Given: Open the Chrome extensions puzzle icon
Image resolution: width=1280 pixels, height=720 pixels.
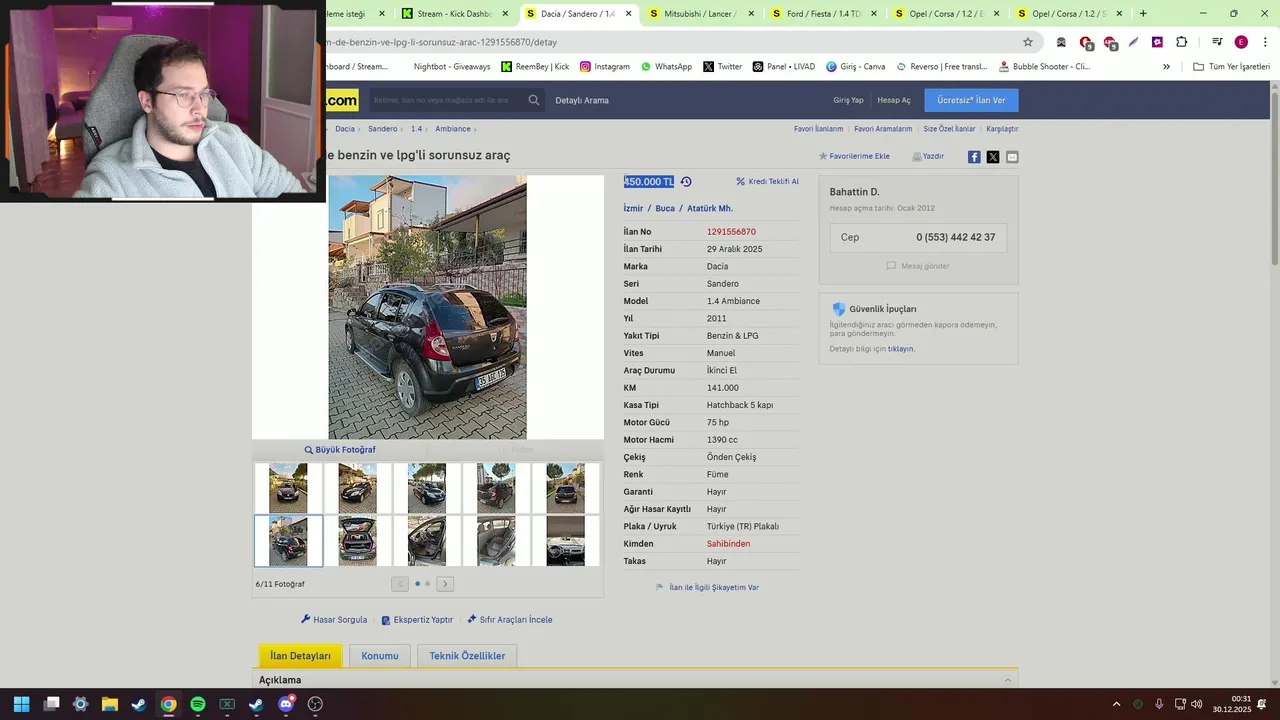Looking at the screenshot, I should pos(1181,42).
